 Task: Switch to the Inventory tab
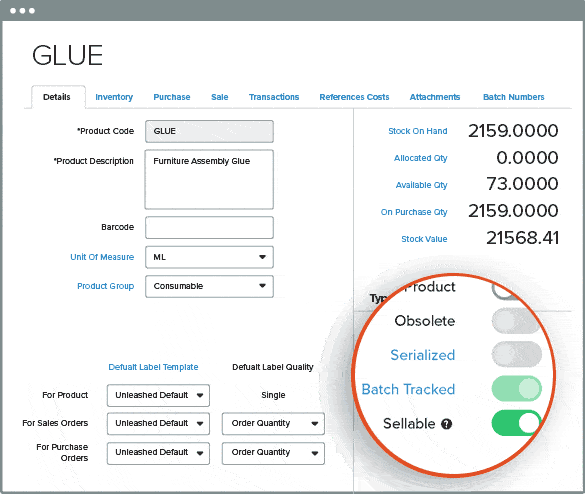click(114, 97)
